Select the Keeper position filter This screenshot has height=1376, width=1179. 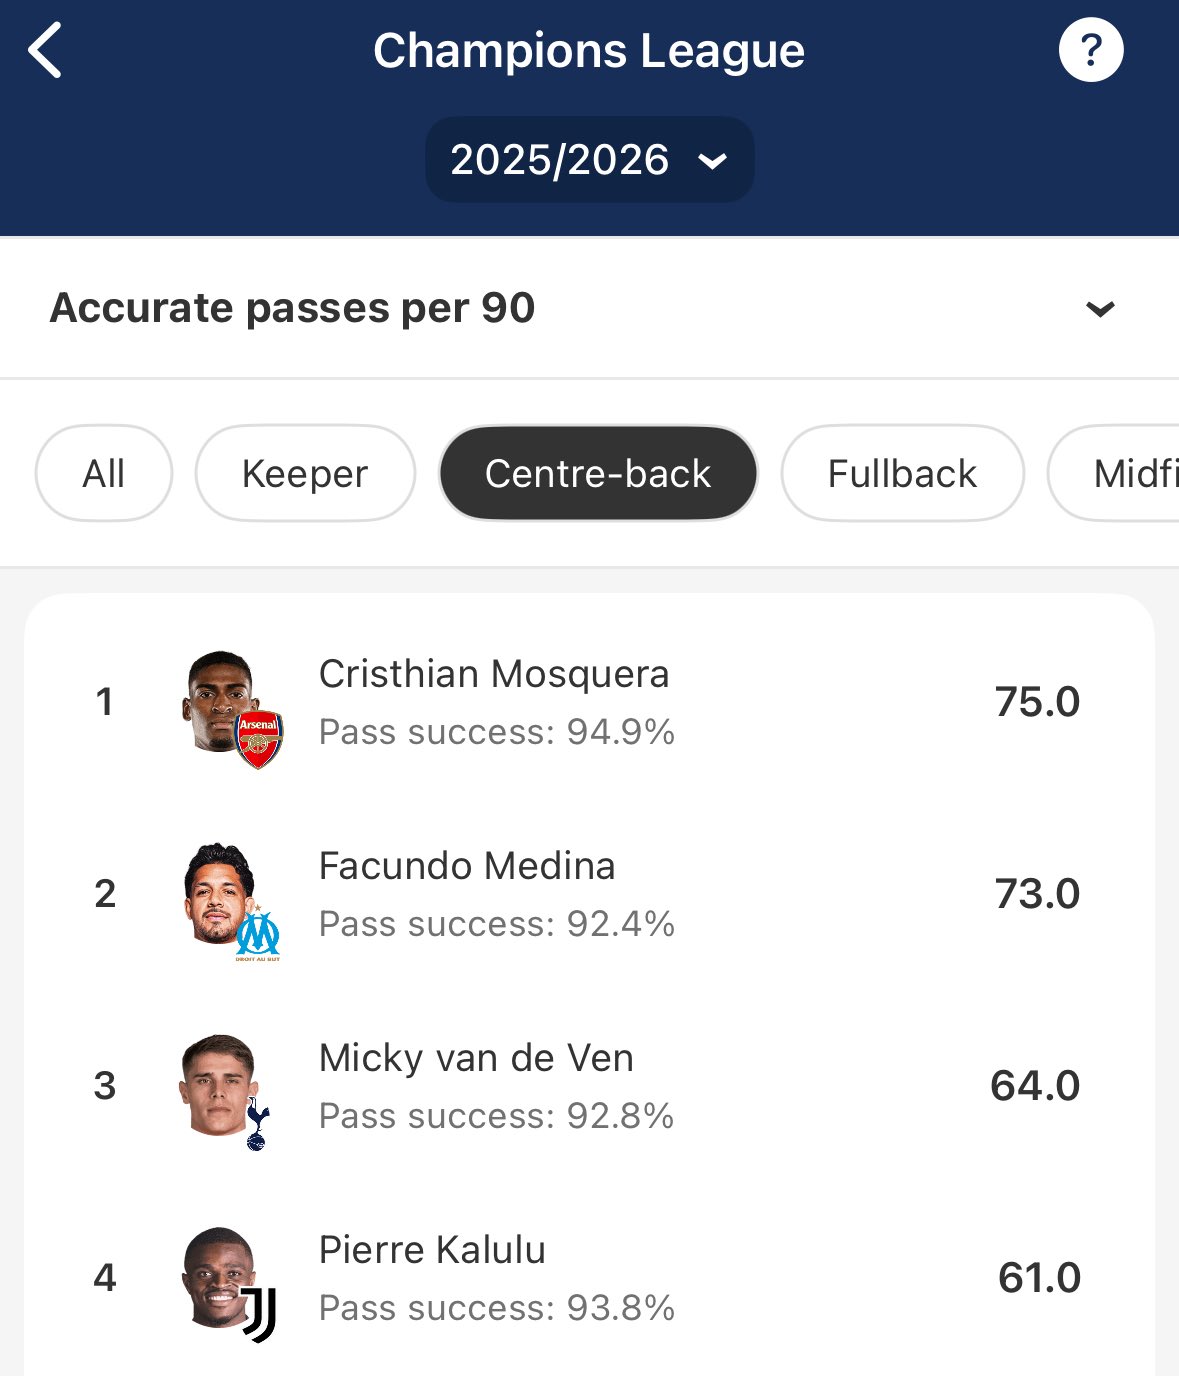click(305, 474)
